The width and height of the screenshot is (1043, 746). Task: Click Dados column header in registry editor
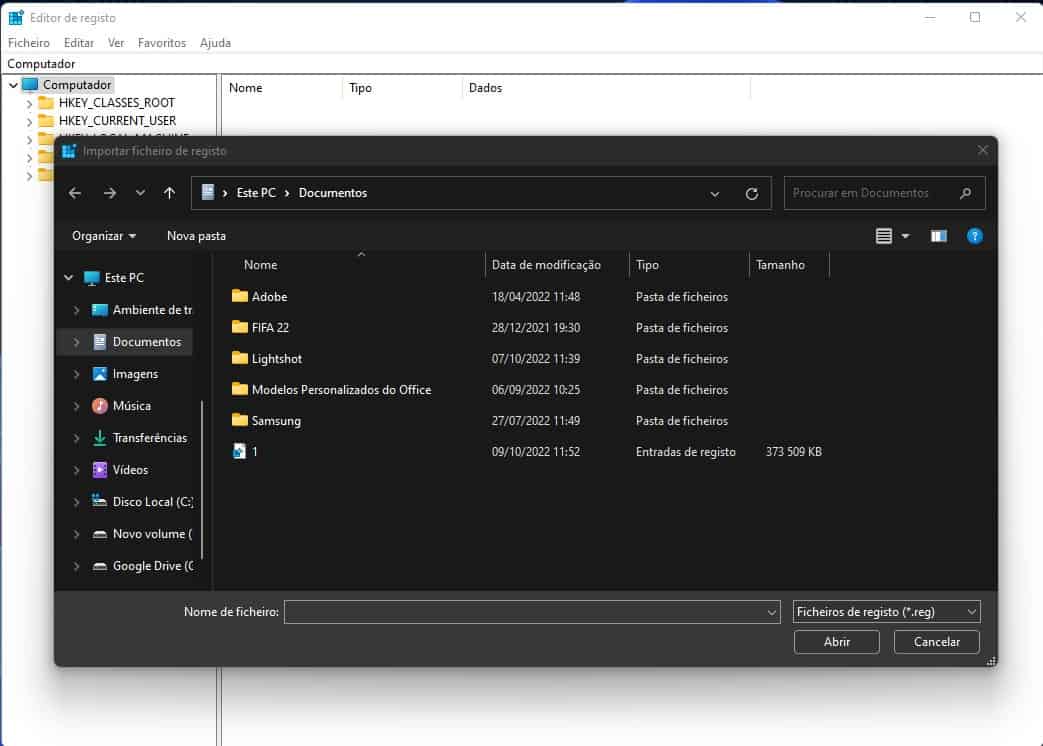point(485,88)
